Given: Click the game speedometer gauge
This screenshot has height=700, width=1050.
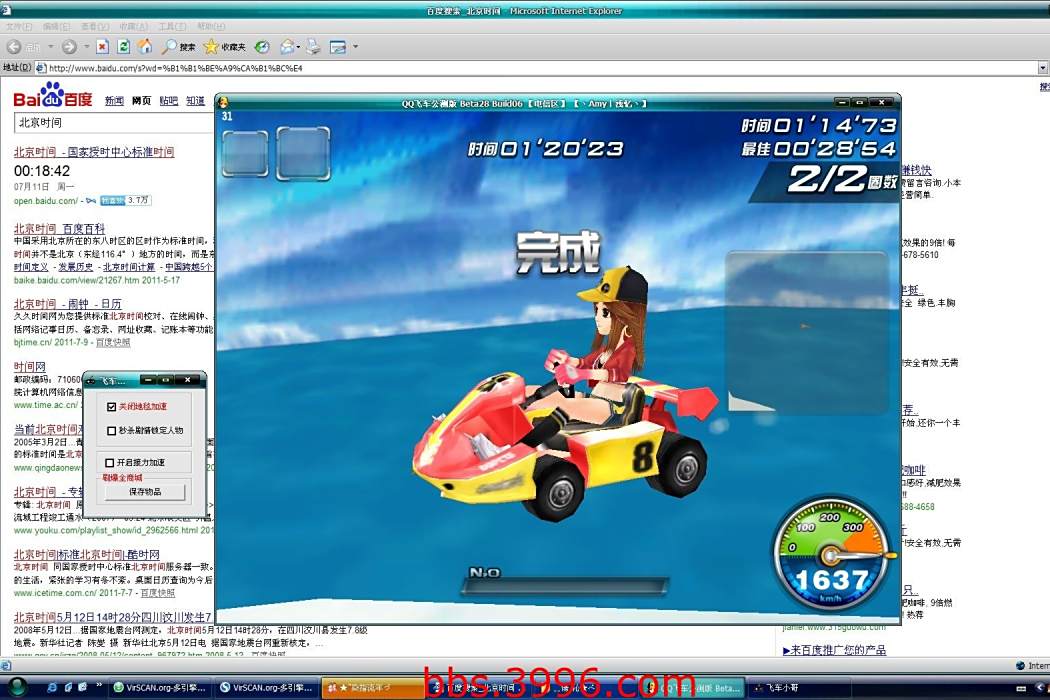Looking at the screenshot, I should (831, 552).
